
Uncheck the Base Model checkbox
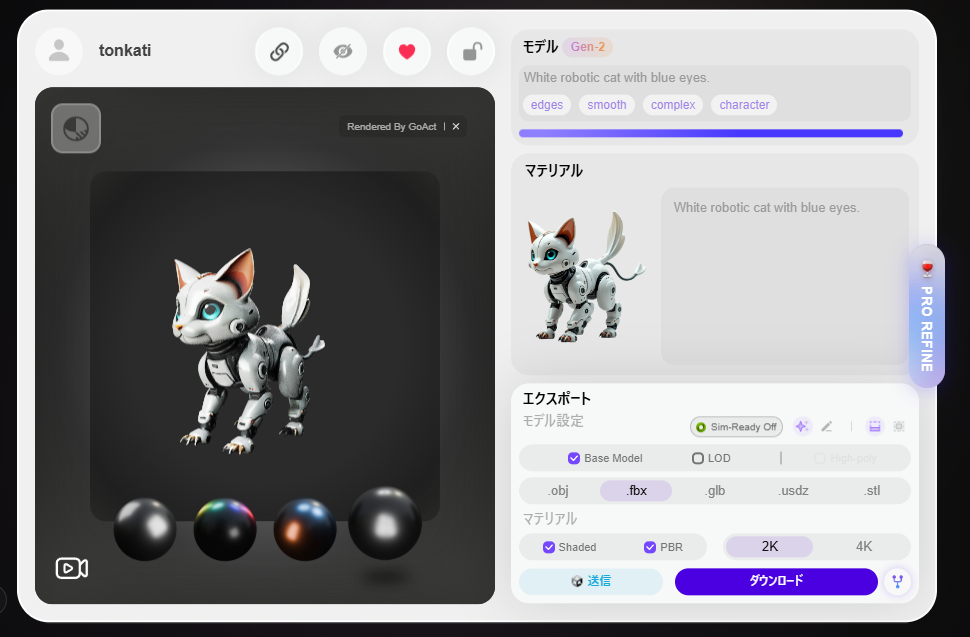pyautogui.click(x=574, y=458)
